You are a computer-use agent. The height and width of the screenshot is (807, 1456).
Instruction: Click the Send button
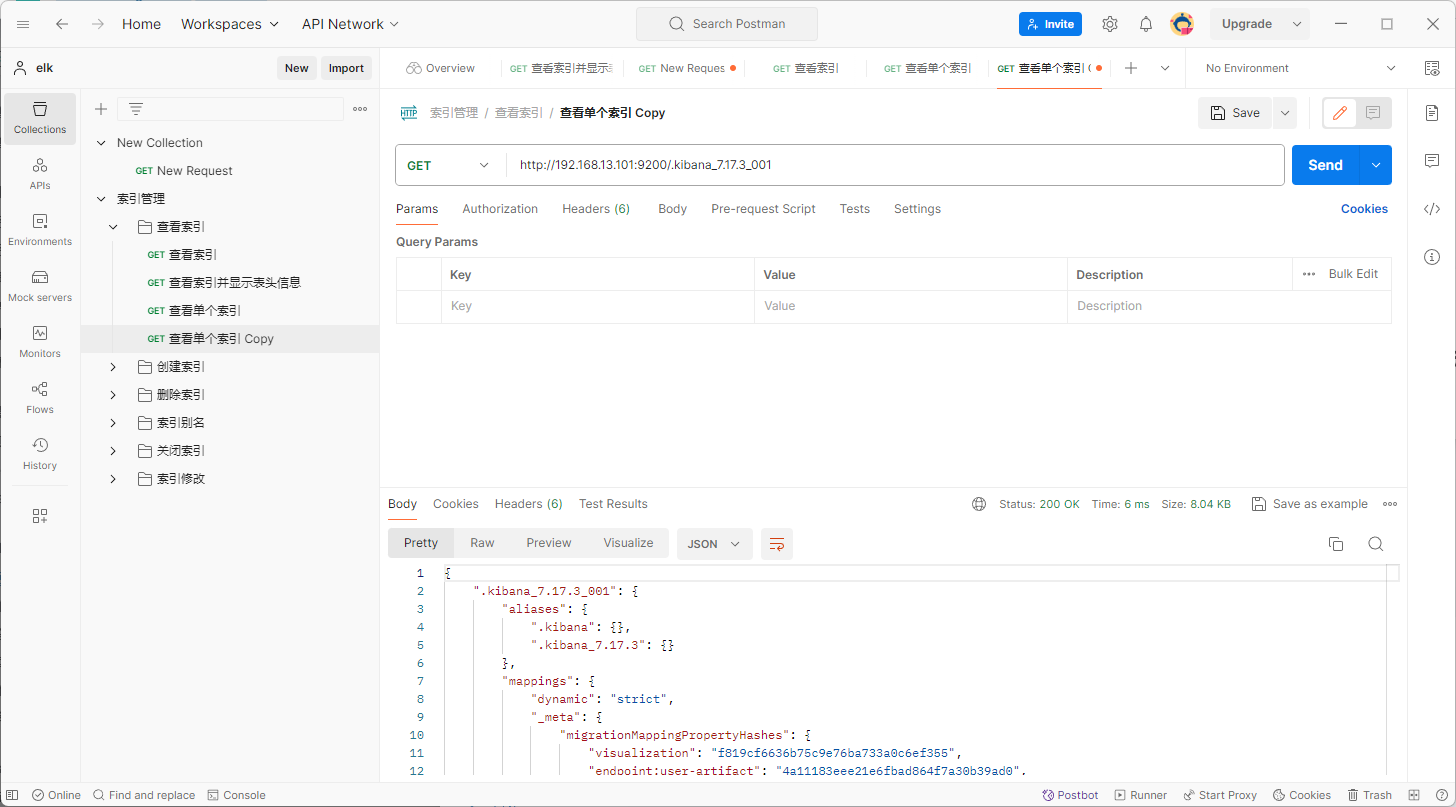pyautogui.click(x=1325, y=165)
